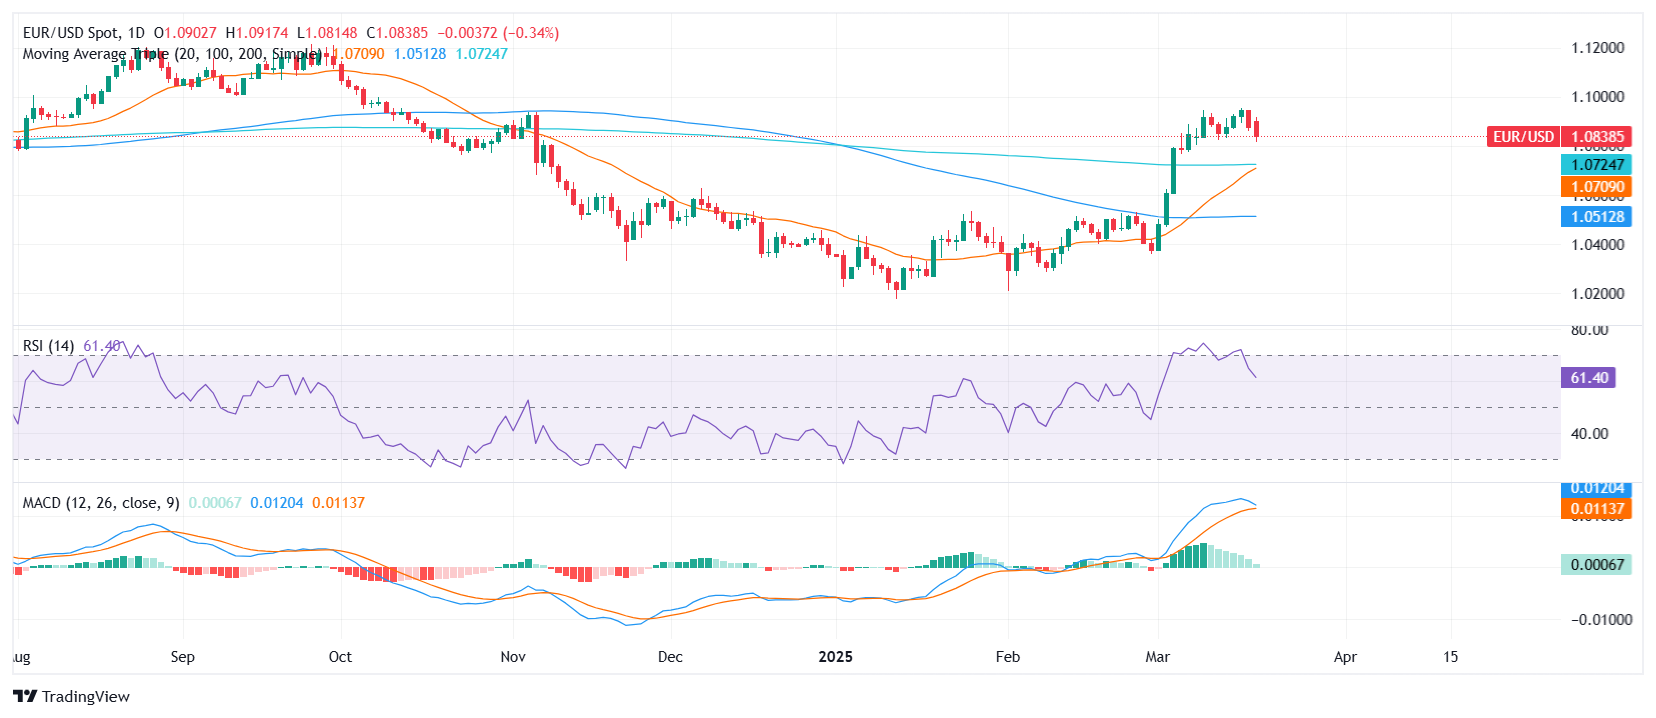The height and width of the screenshot is (718, 1656).
Task: Click the red EUR/USD symbol price tag
Action: click(x=1560, y=137)
